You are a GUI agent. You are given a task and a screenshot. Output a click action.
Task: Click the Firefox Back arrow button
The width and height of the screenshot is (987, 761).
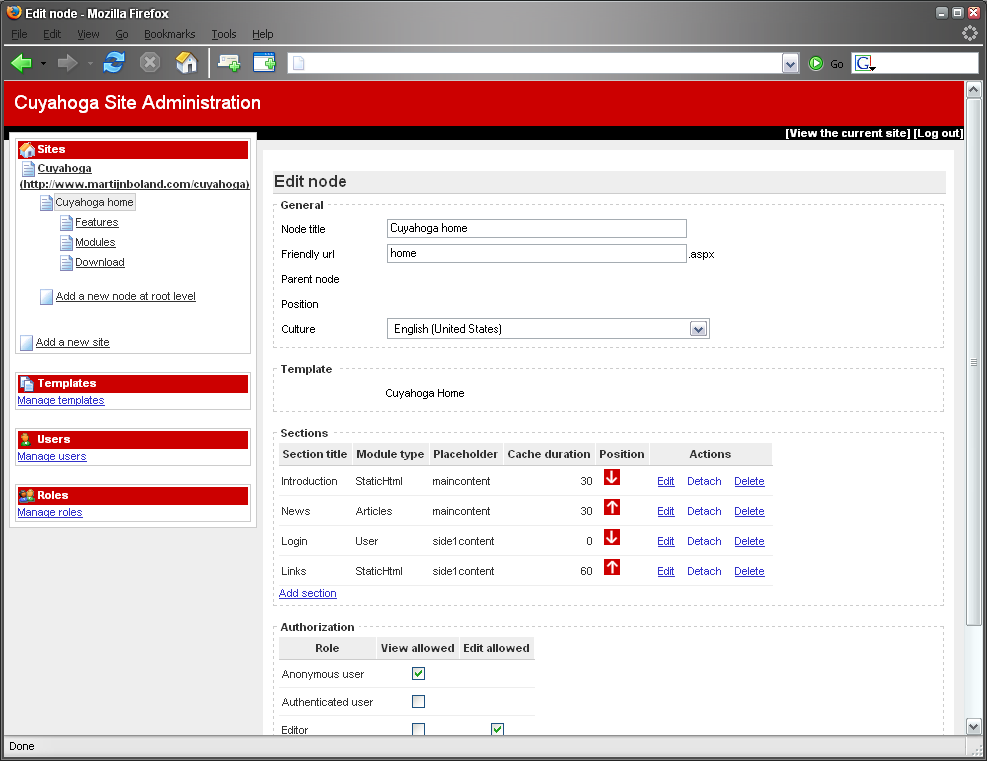pyautogui.click(x=21, y=63)
